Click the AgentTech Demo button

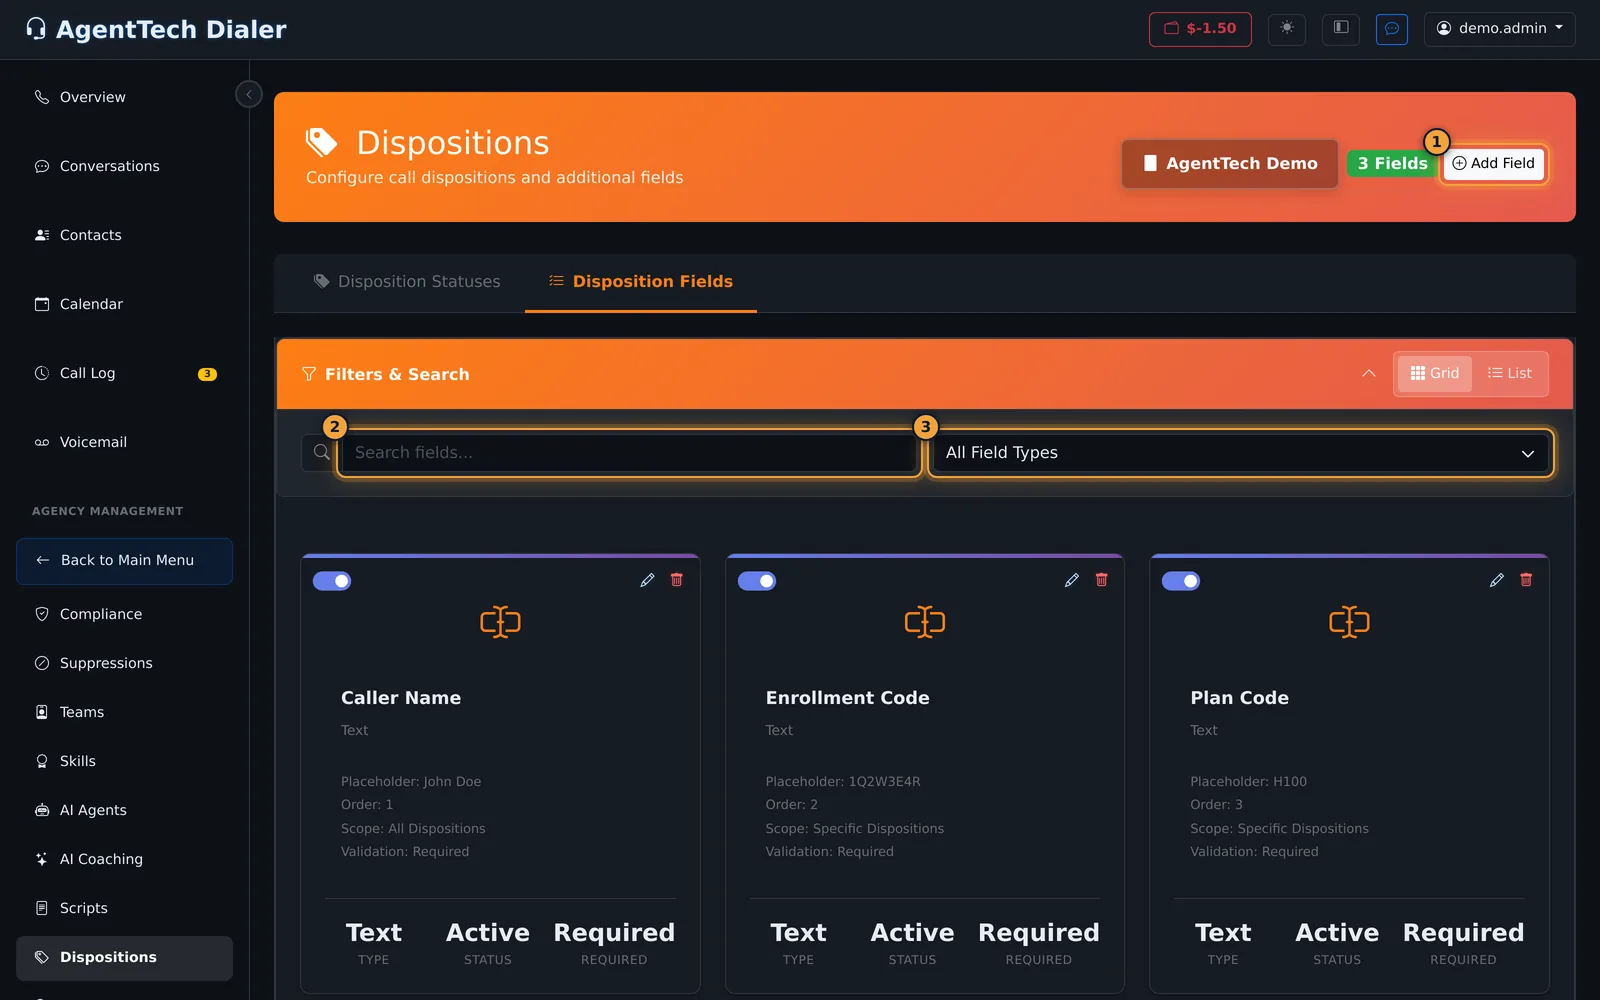[1230, 163]
